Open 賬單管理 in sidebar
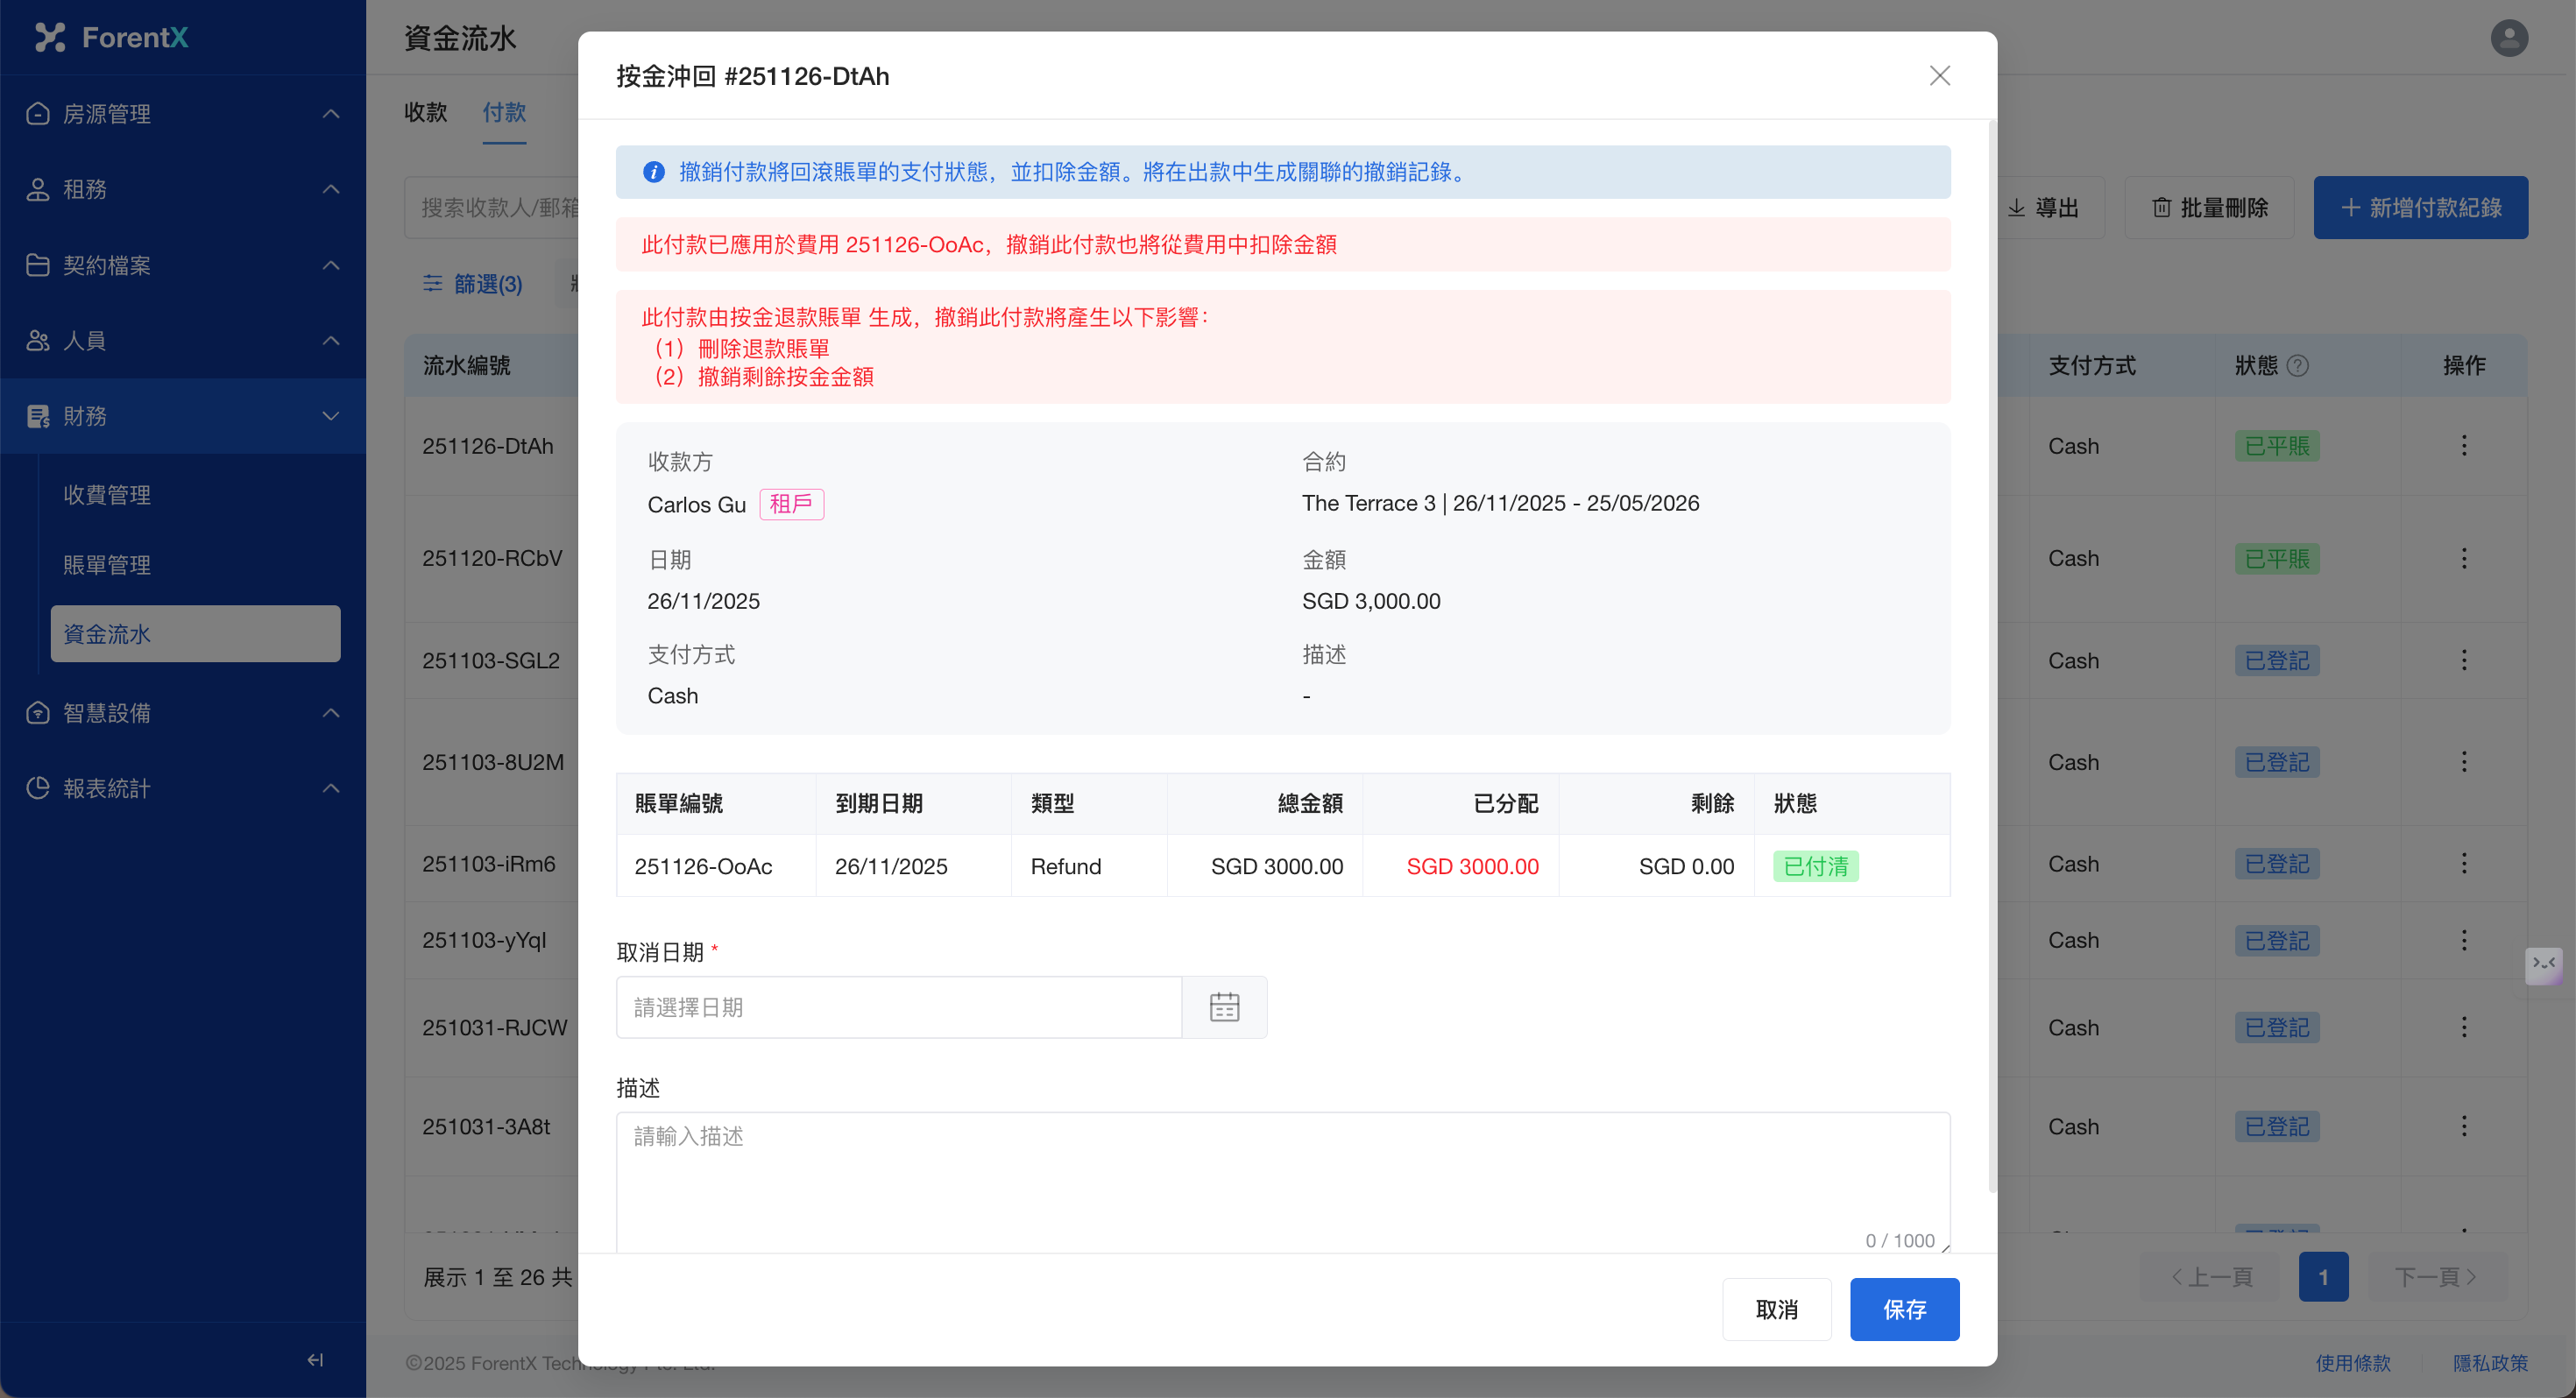 [x=107, y=565]
